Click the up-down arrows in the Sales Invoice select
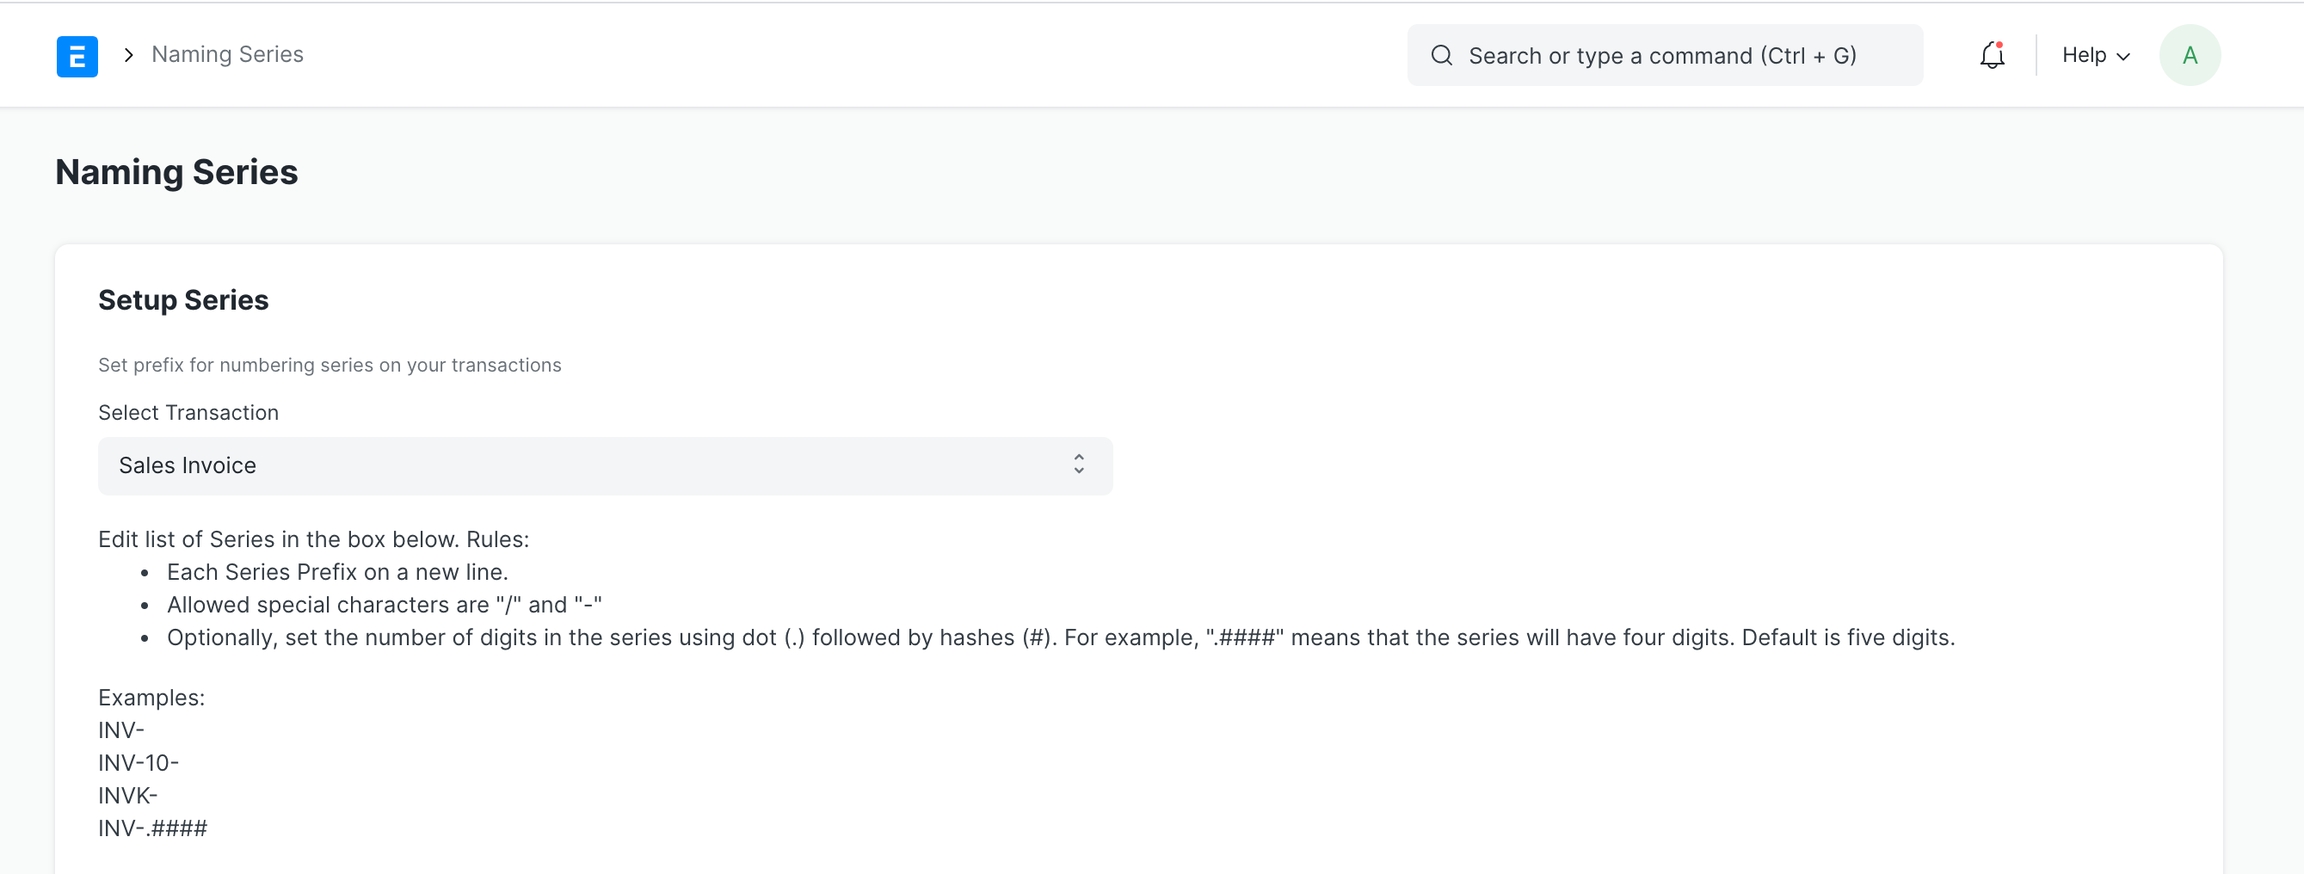Viewport: 2304px width, 874px height. (1078, 465)
